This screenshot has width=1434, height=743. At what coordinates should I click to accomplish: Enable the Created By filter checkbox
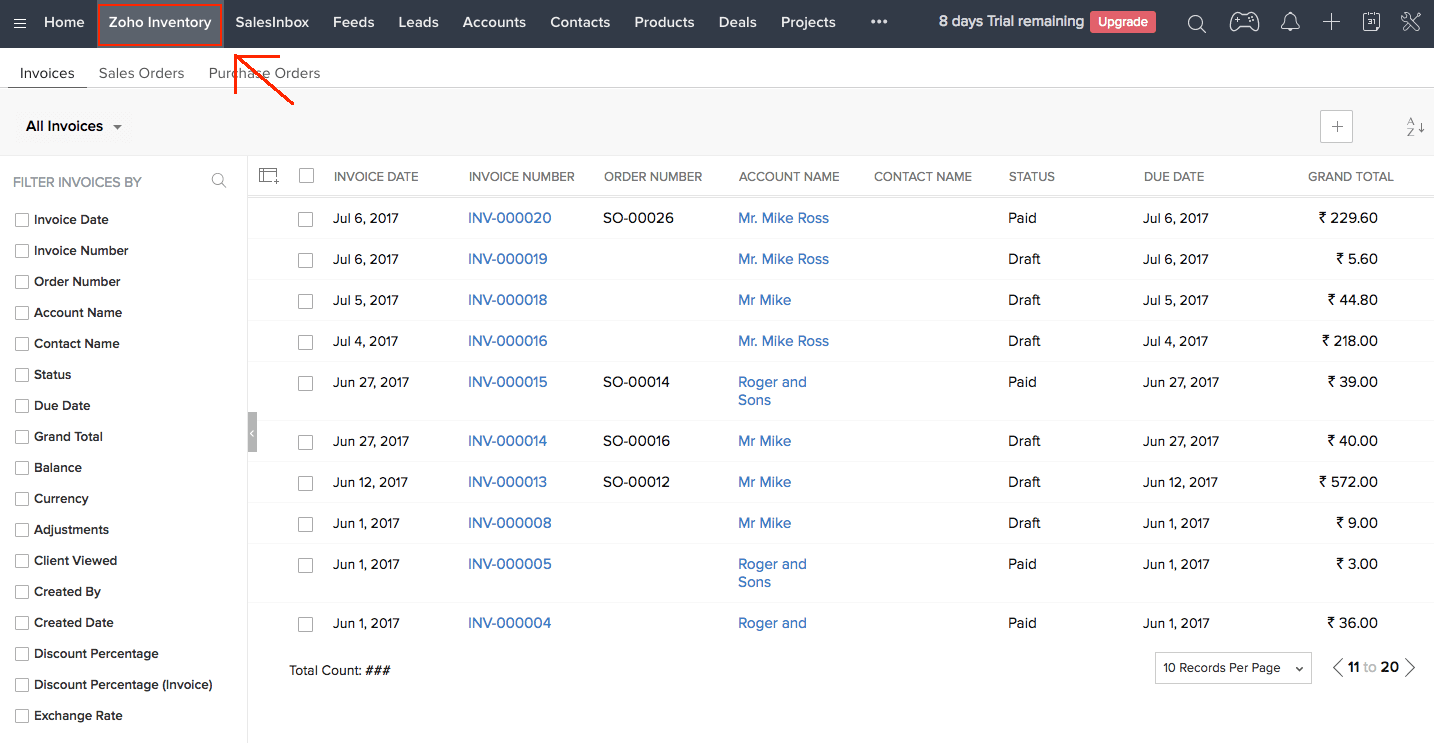click(x=22, y=592)
